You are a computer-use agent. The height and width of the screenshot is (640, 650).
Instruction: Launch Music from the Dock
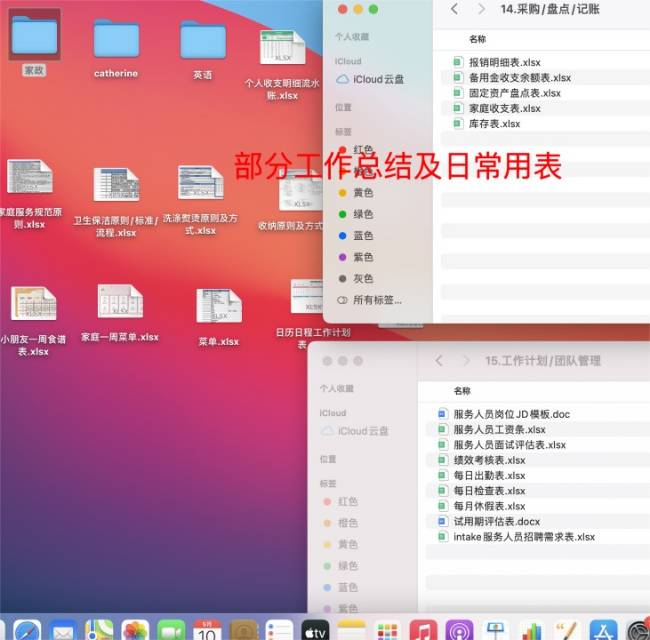click(x=423, y=630)
